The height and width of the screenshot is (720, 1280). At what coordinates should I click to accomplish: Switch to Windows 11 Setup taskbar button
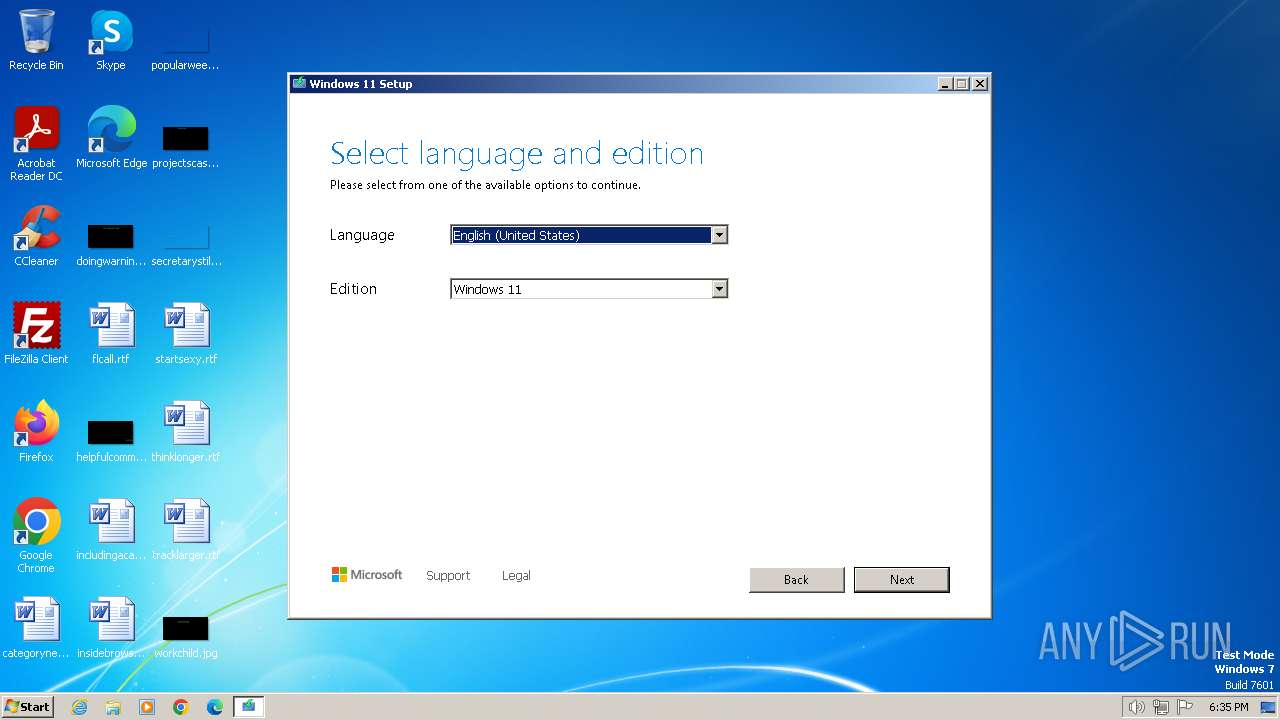(x=248, y=707)
